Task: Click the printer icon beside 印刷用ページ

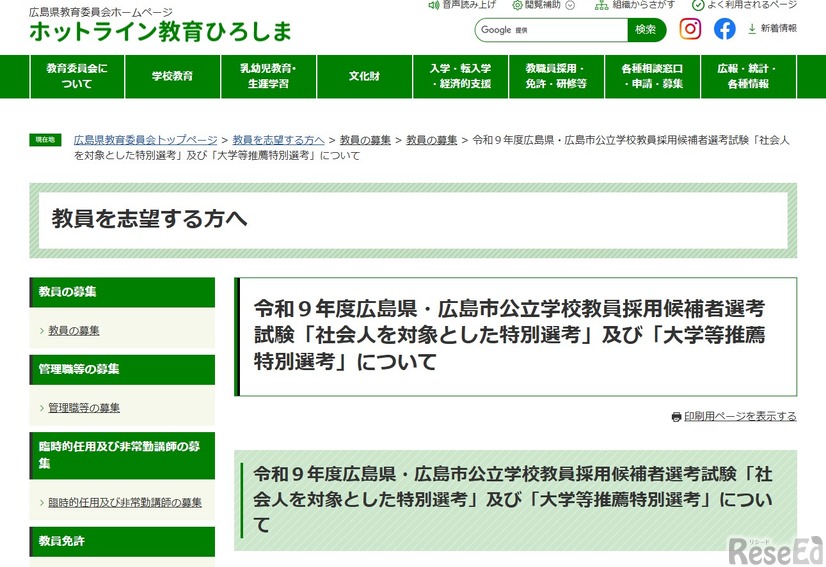Action: click(x=676, y=417)
